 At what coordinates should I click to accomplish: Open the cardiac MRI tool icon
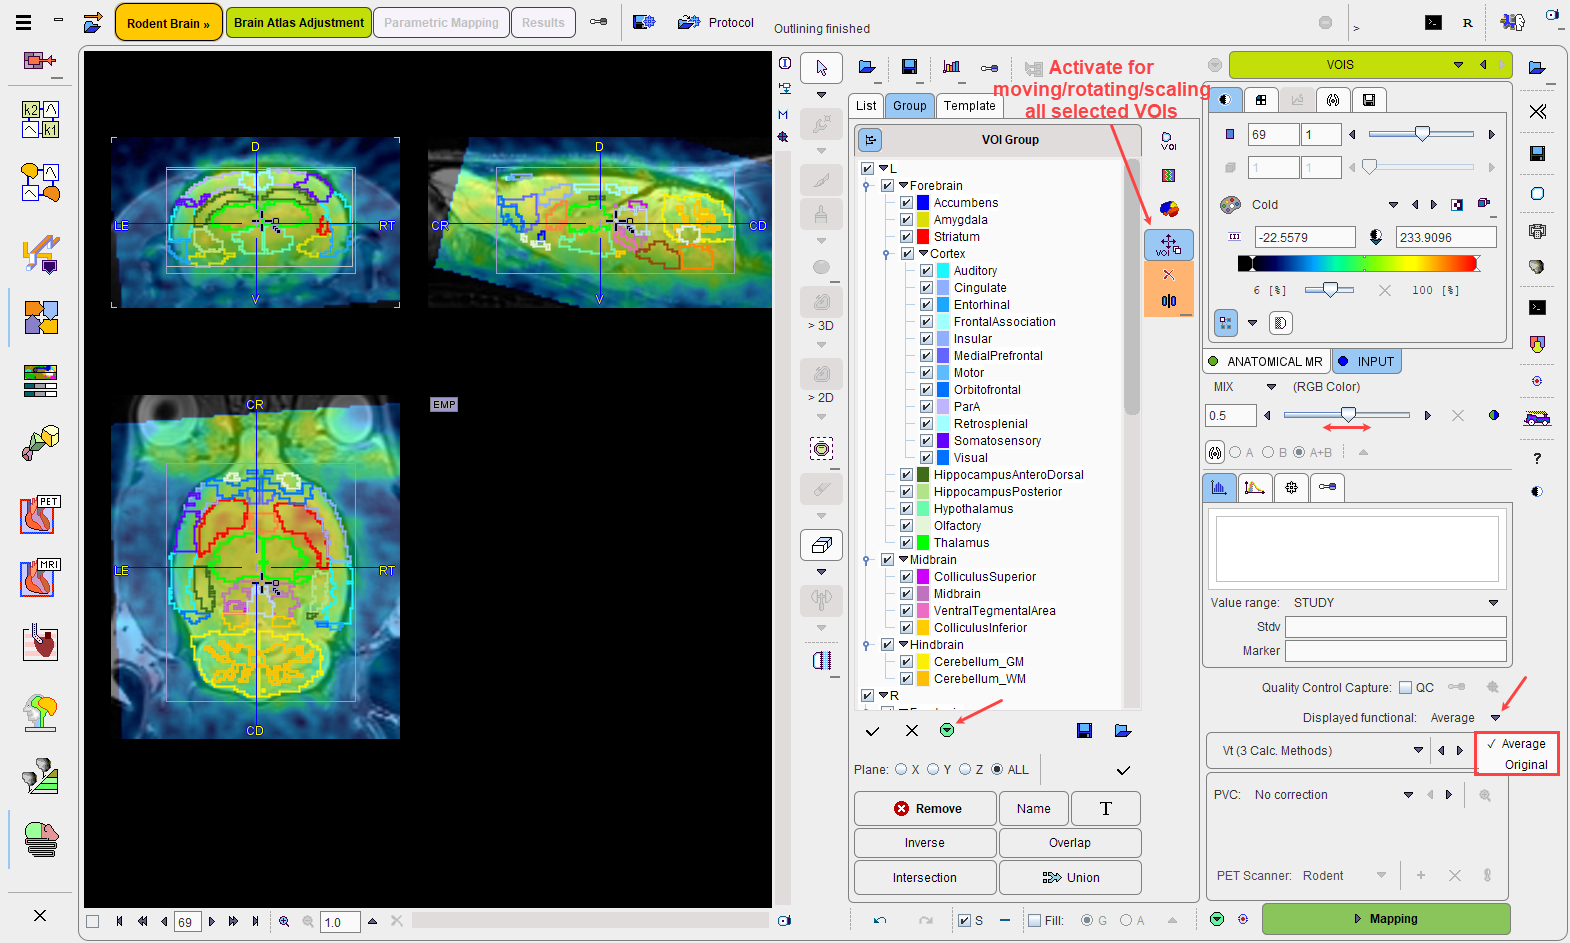point(41,578)
